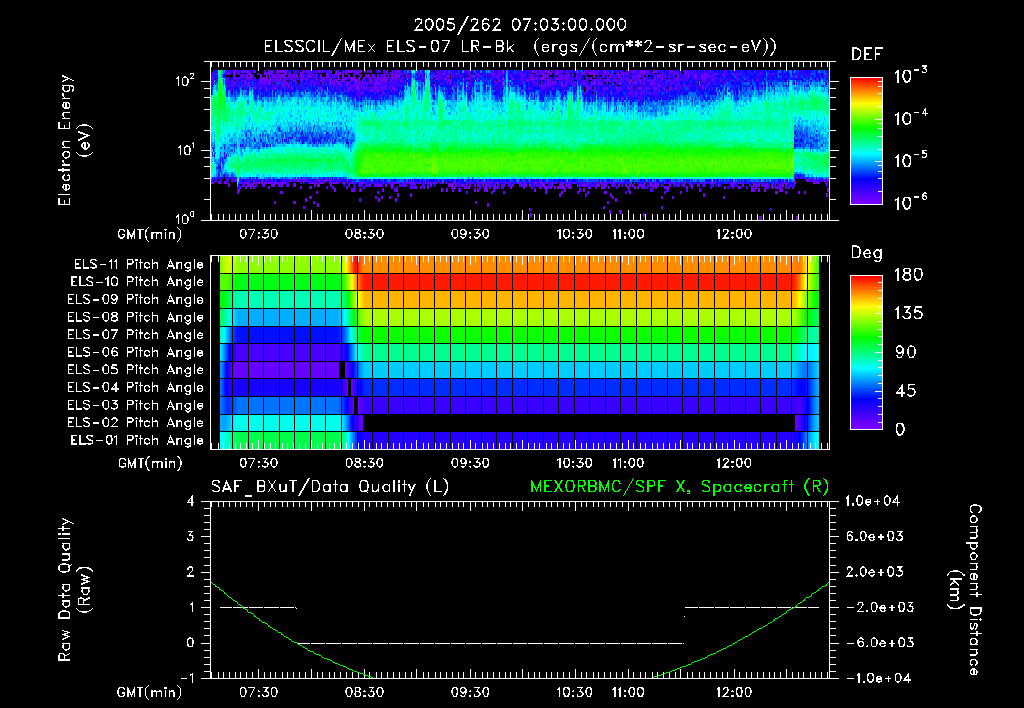Click 07:30 tick under the spectrogram
1024x708 pixels.
[x=258, y=234]
